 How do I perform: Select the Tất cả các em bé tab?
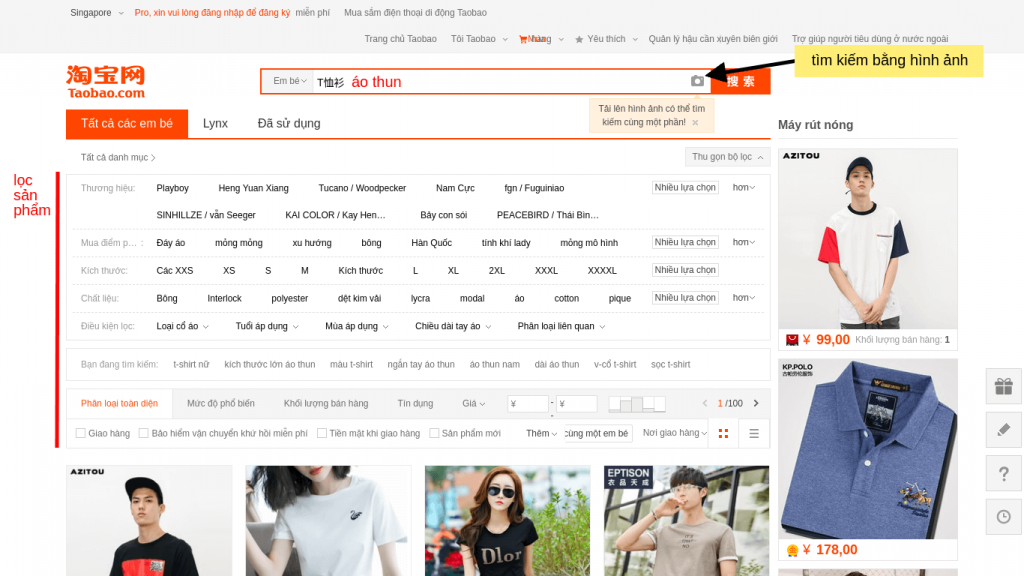pyautogui.click(x=127, y=123)
